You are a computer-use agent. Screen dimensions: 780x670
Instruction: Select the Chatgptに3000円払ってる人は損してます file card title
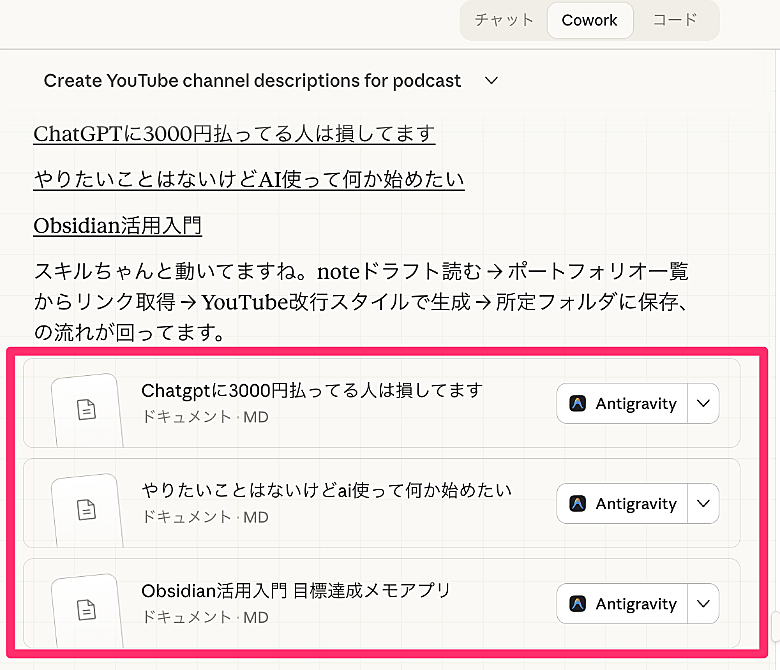312,390
